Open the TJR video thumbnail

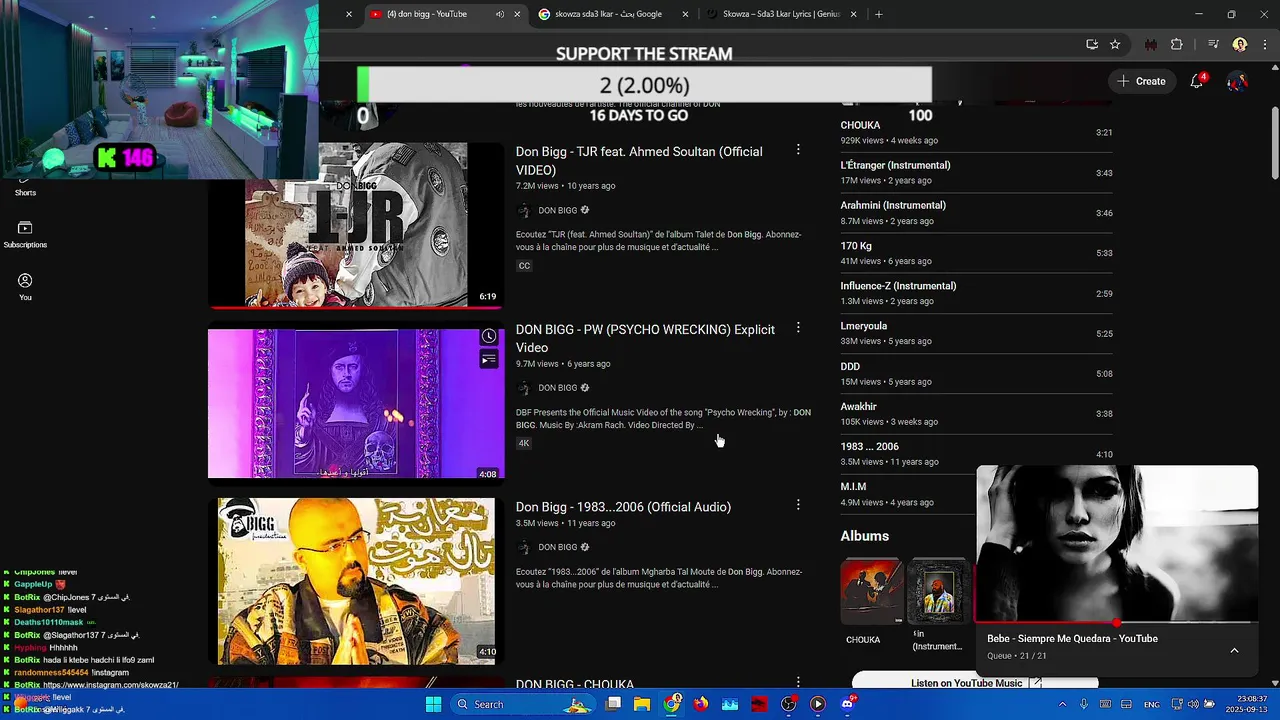pyautogui.click(x=356, y=224)
